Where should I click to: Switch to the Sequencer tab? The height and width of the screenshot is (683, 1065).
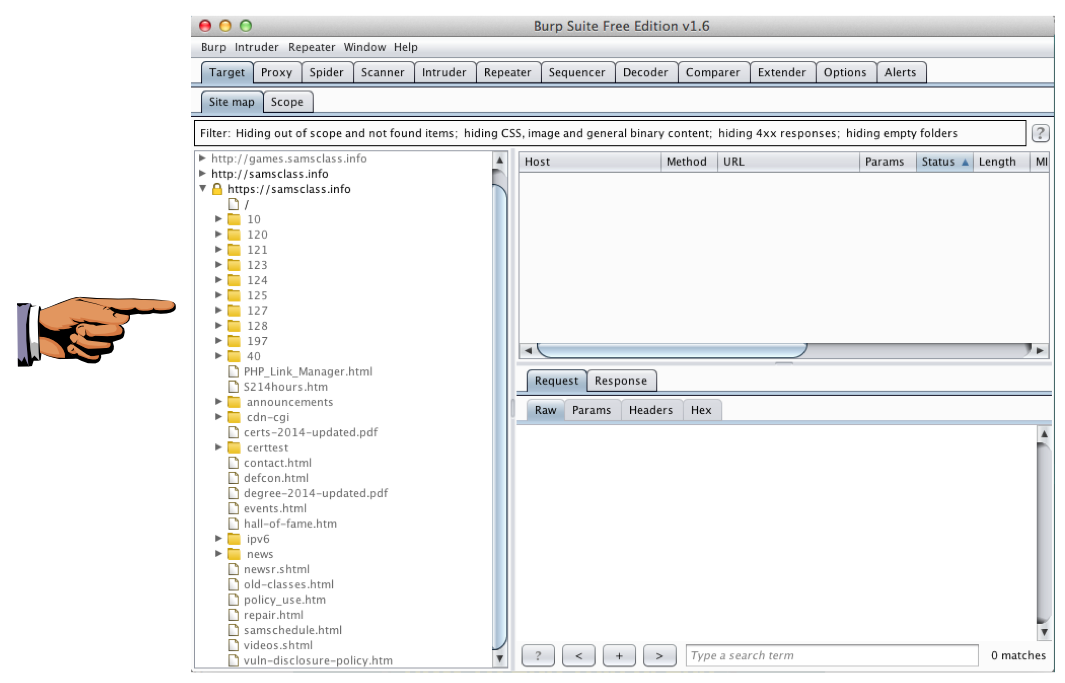pyautogui.click(x=577, y=72)
